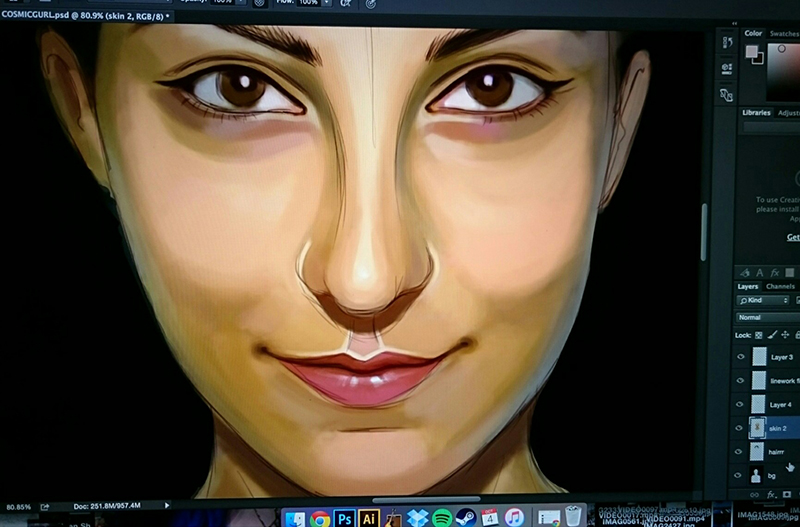Toggle lock transparent pixels
The image size is (800, 527).
point(759,335)
